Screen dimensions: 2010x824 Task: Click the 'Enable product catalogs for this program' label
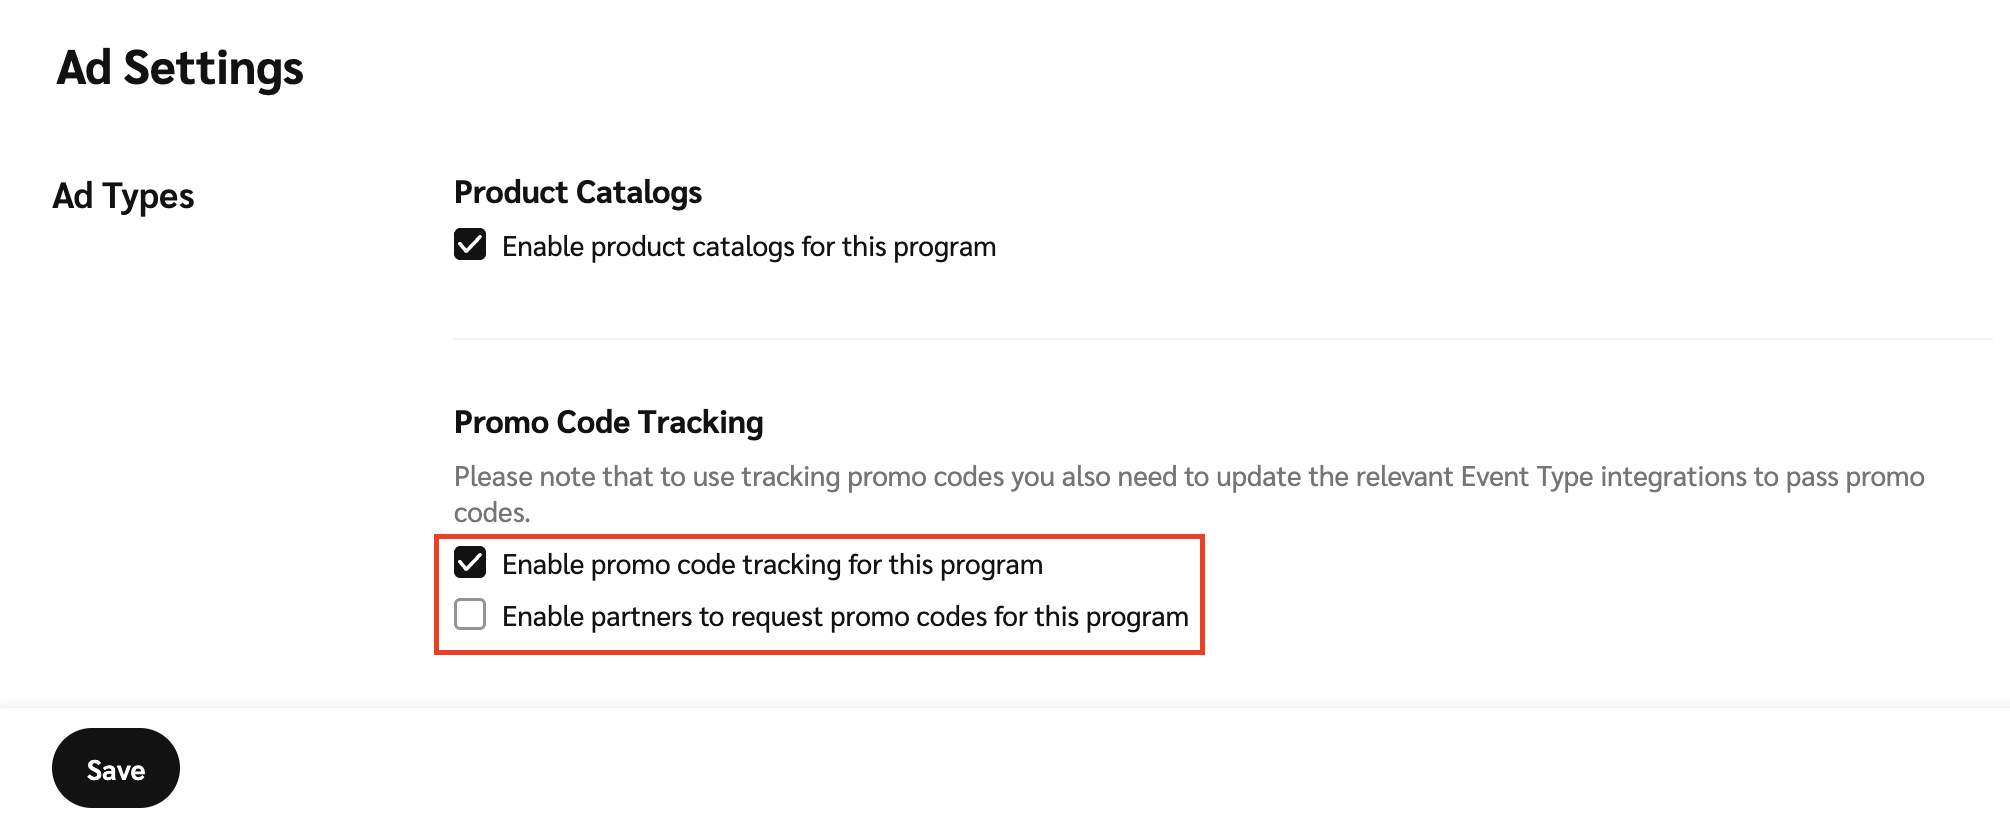tap(748, 247)
